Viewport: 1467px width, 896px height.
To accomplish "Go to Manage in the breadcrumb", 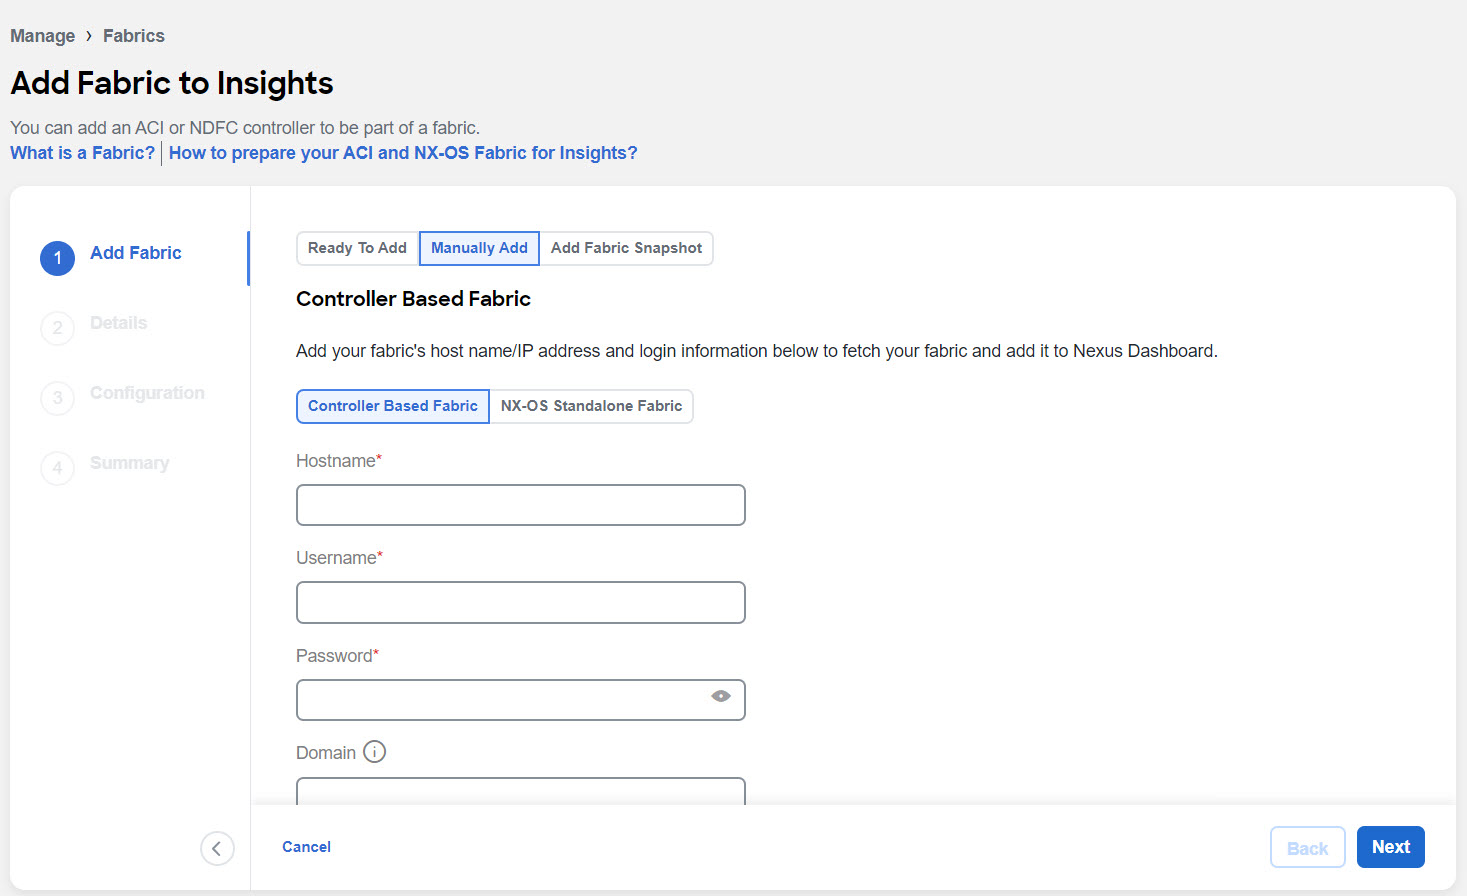I will [x=43, y=36].
